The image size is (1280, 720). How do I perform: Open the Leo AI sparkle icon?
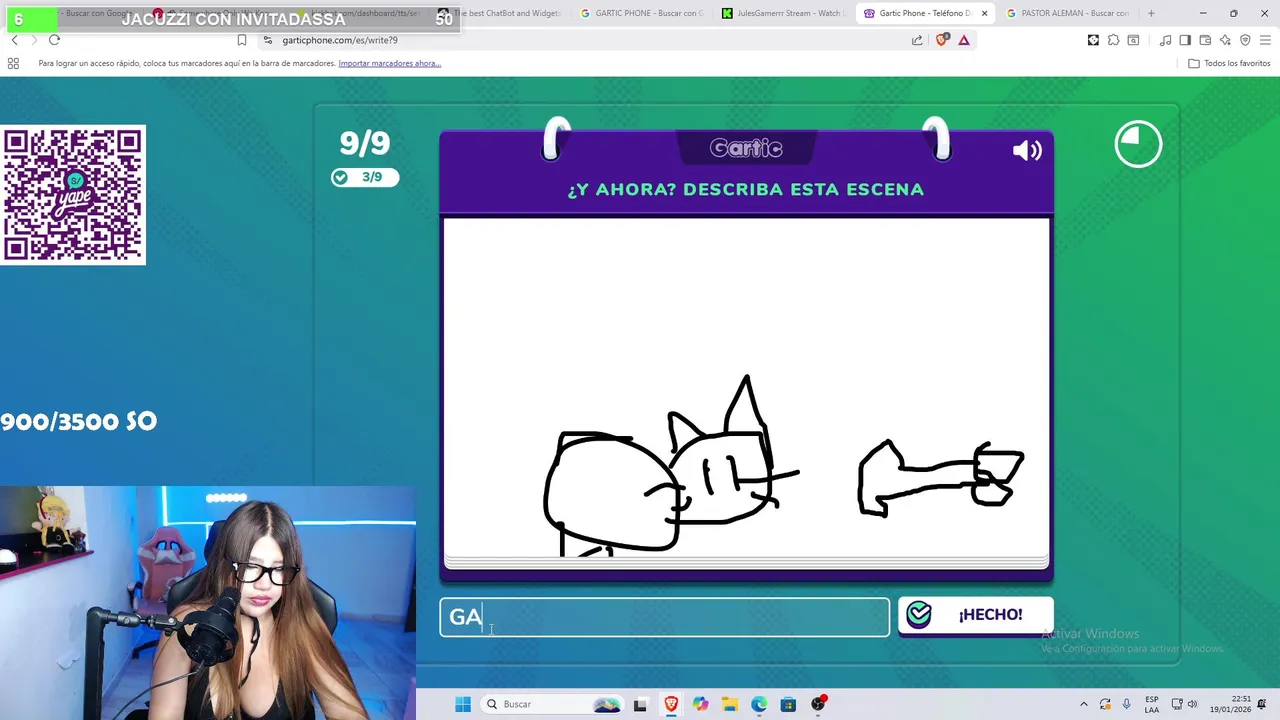pyautogui.click(x=1225, y=40)
